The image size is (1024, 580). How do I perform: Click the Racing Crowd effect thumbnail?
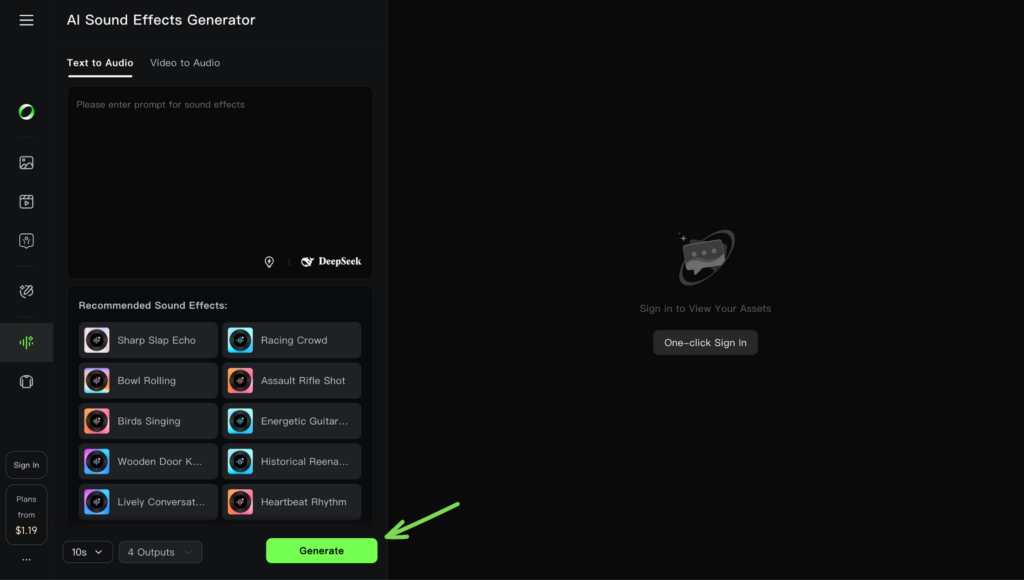240,340
